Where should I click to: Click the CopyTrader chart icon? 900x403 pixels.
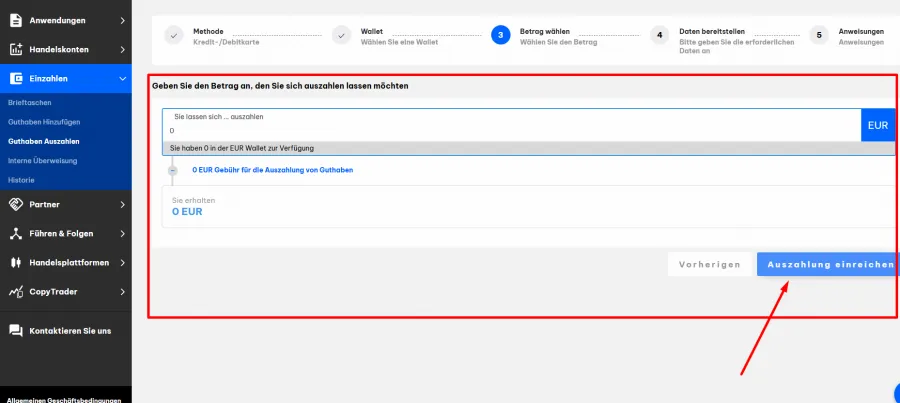tap(16, 292)
